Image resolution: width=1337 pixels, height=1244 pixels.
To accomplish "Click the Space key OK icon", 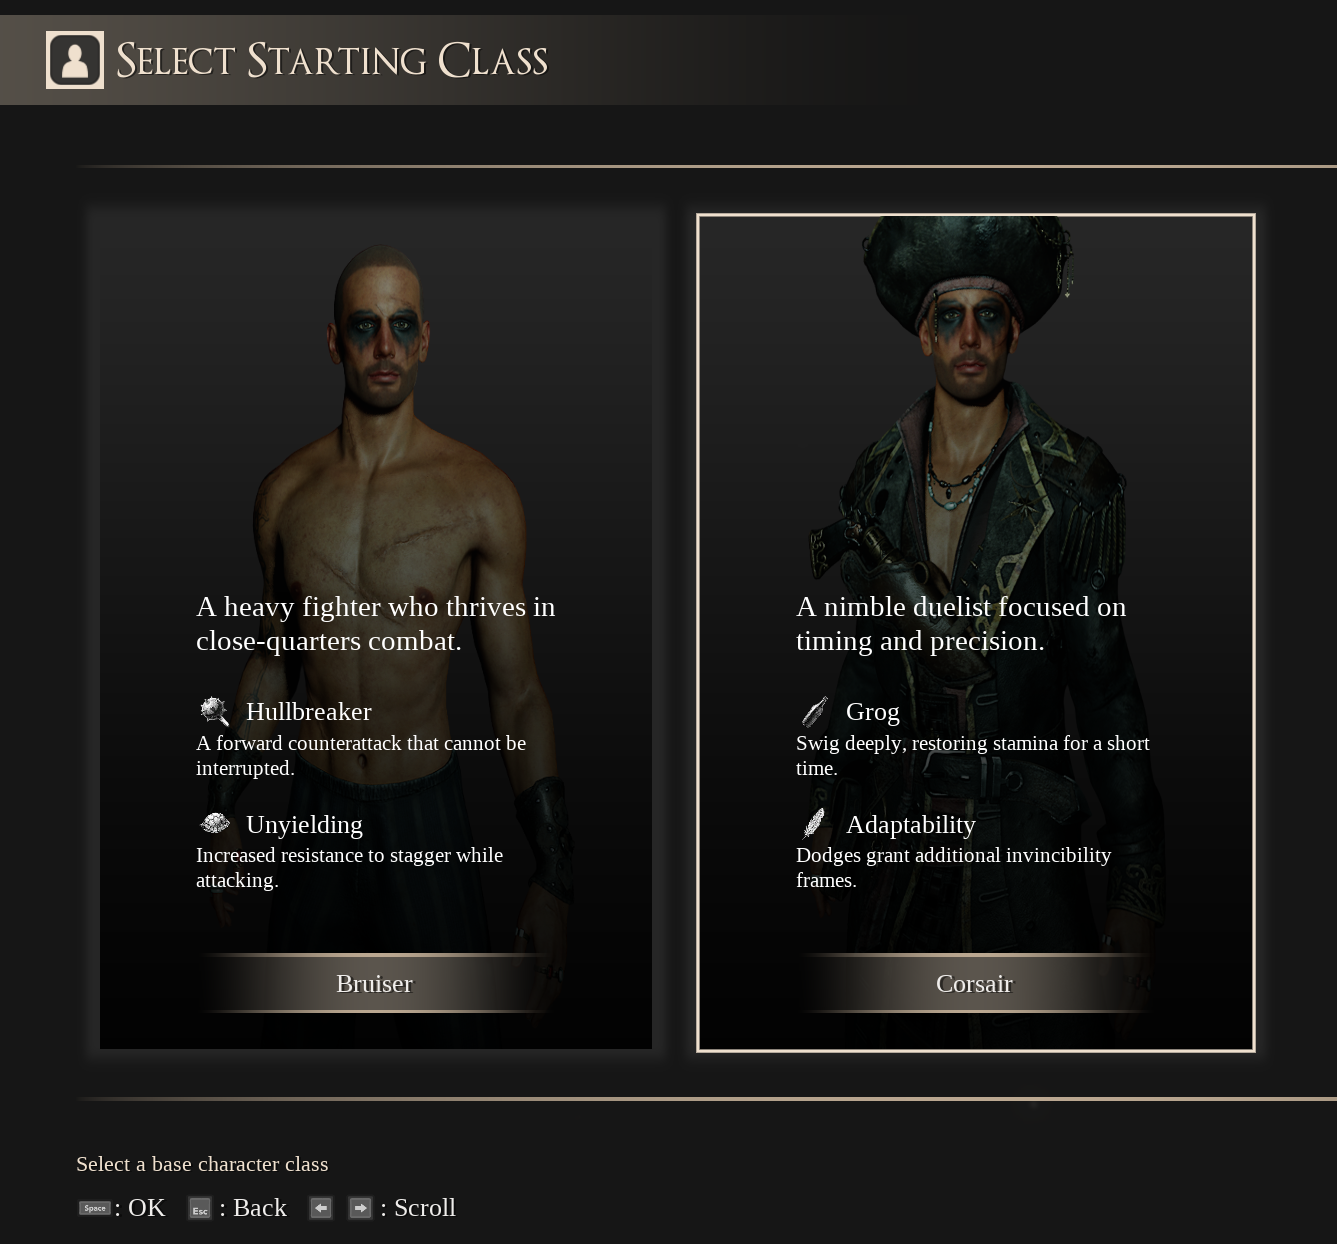I will coord(95,1208).
